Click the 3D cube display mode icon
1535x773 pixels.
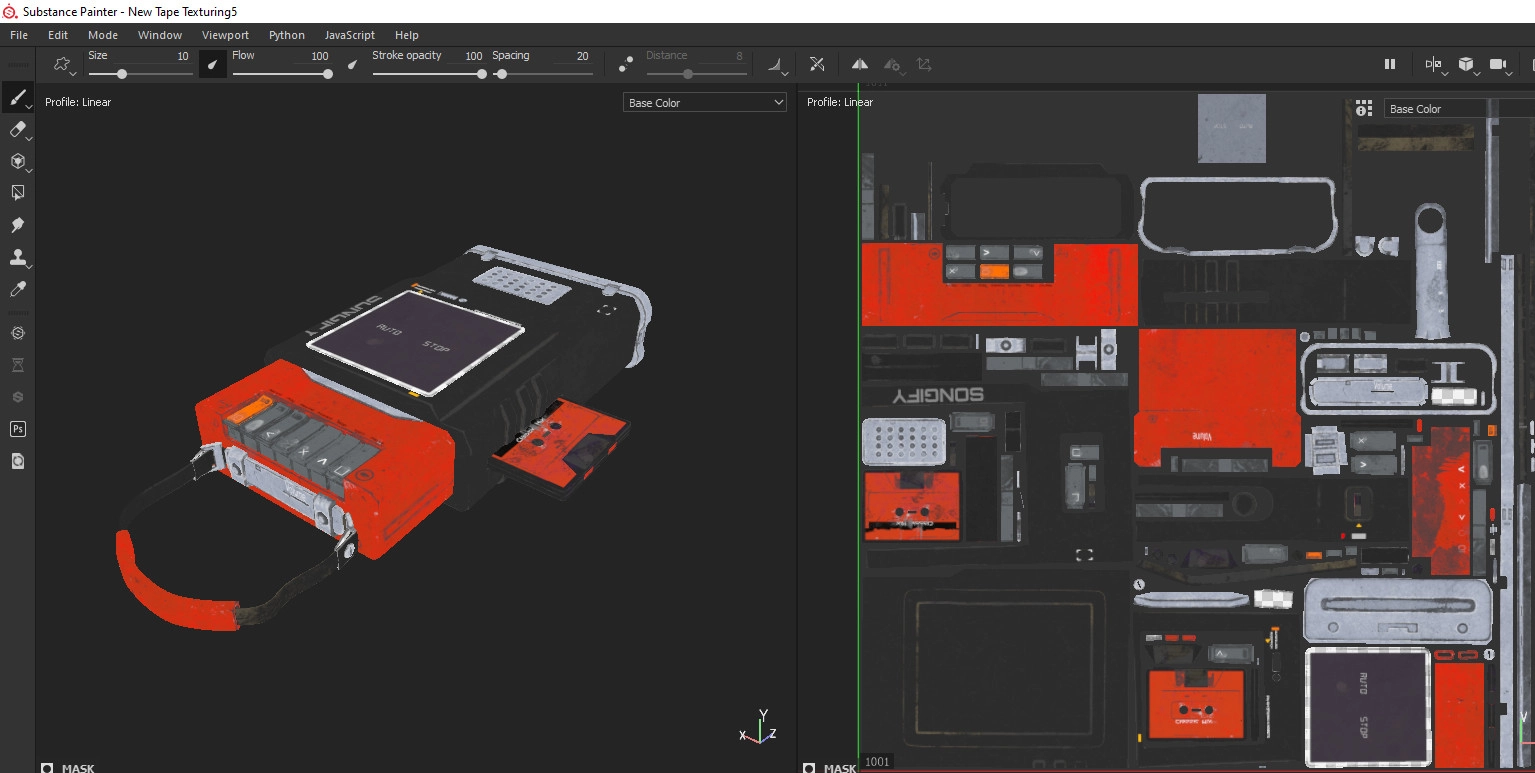(x=1465, y=64)
